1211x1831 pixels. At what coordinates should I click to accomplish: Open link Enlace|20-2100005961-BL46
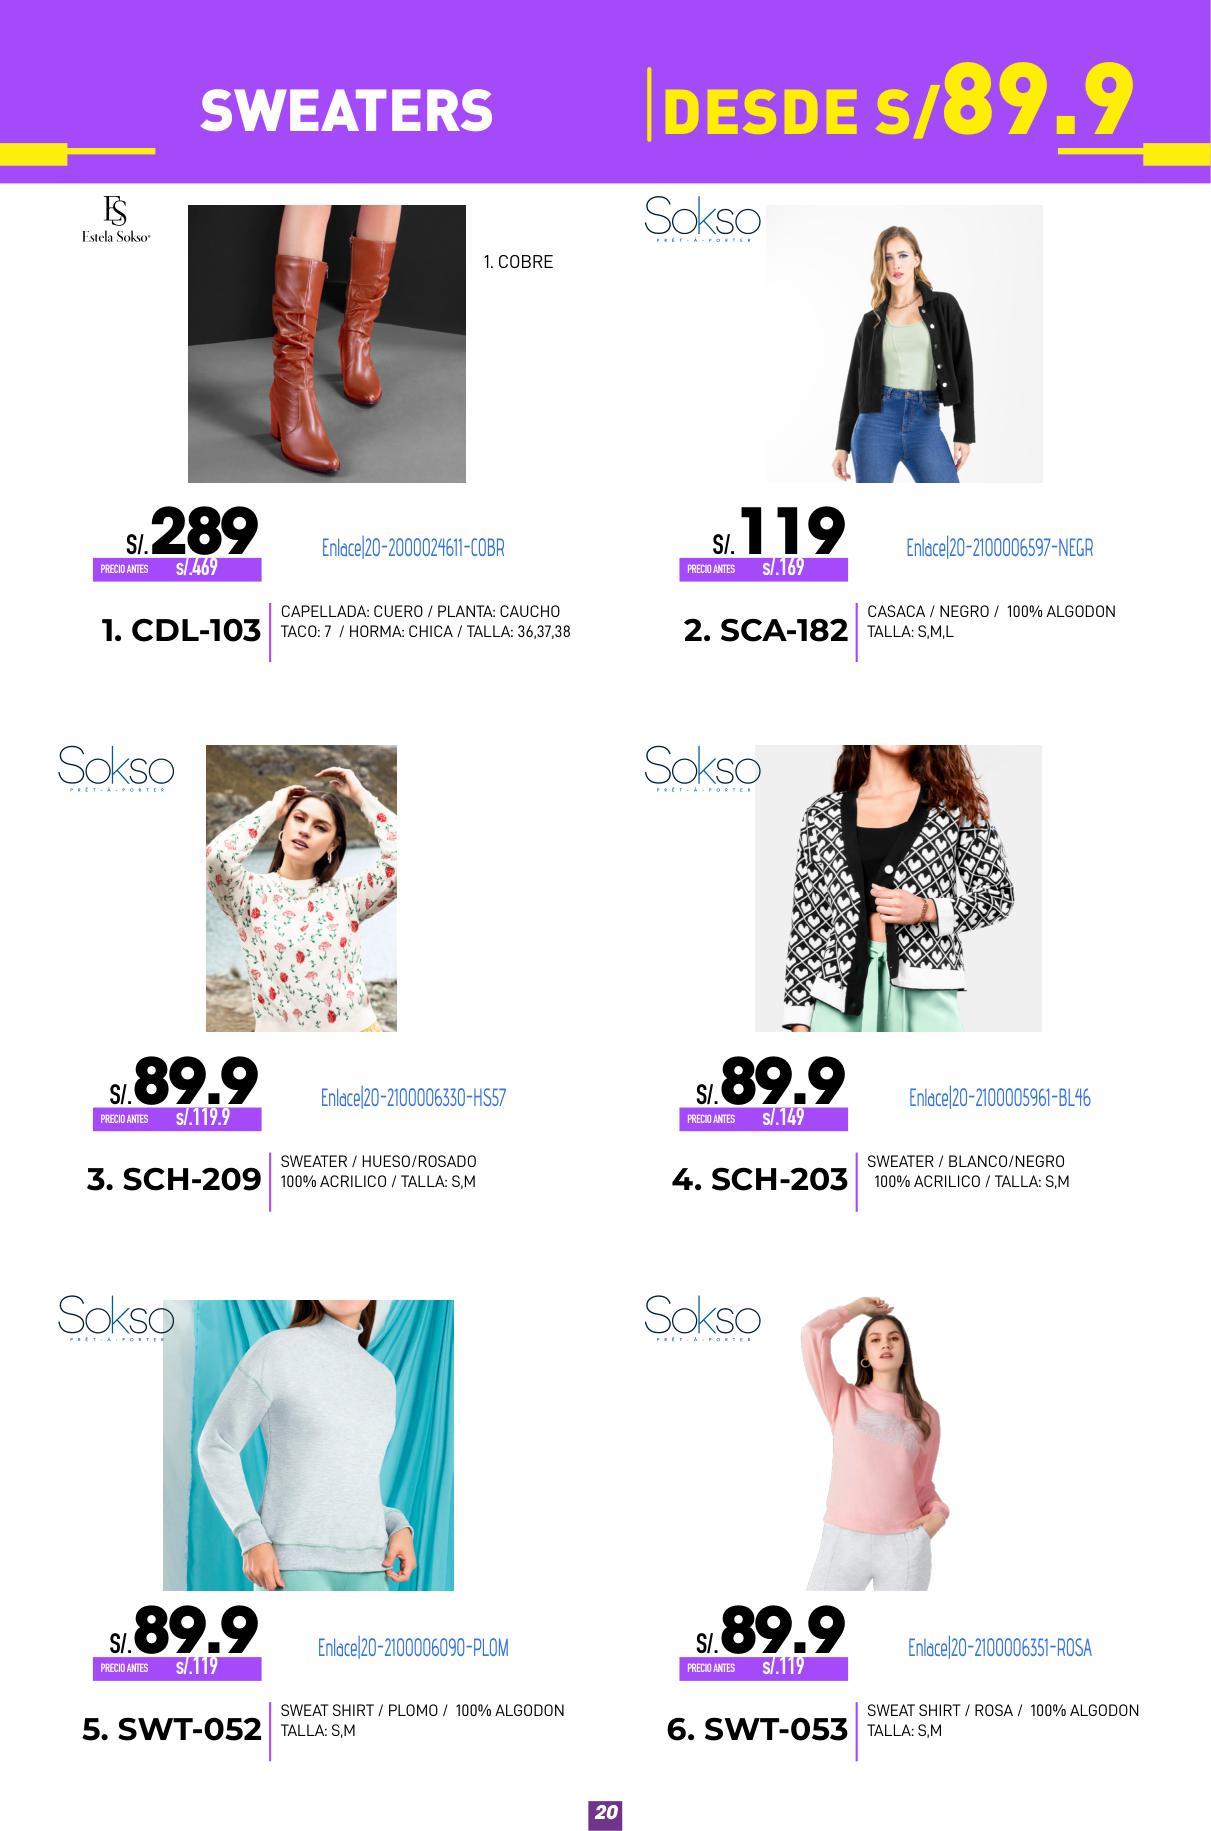1000,1098
